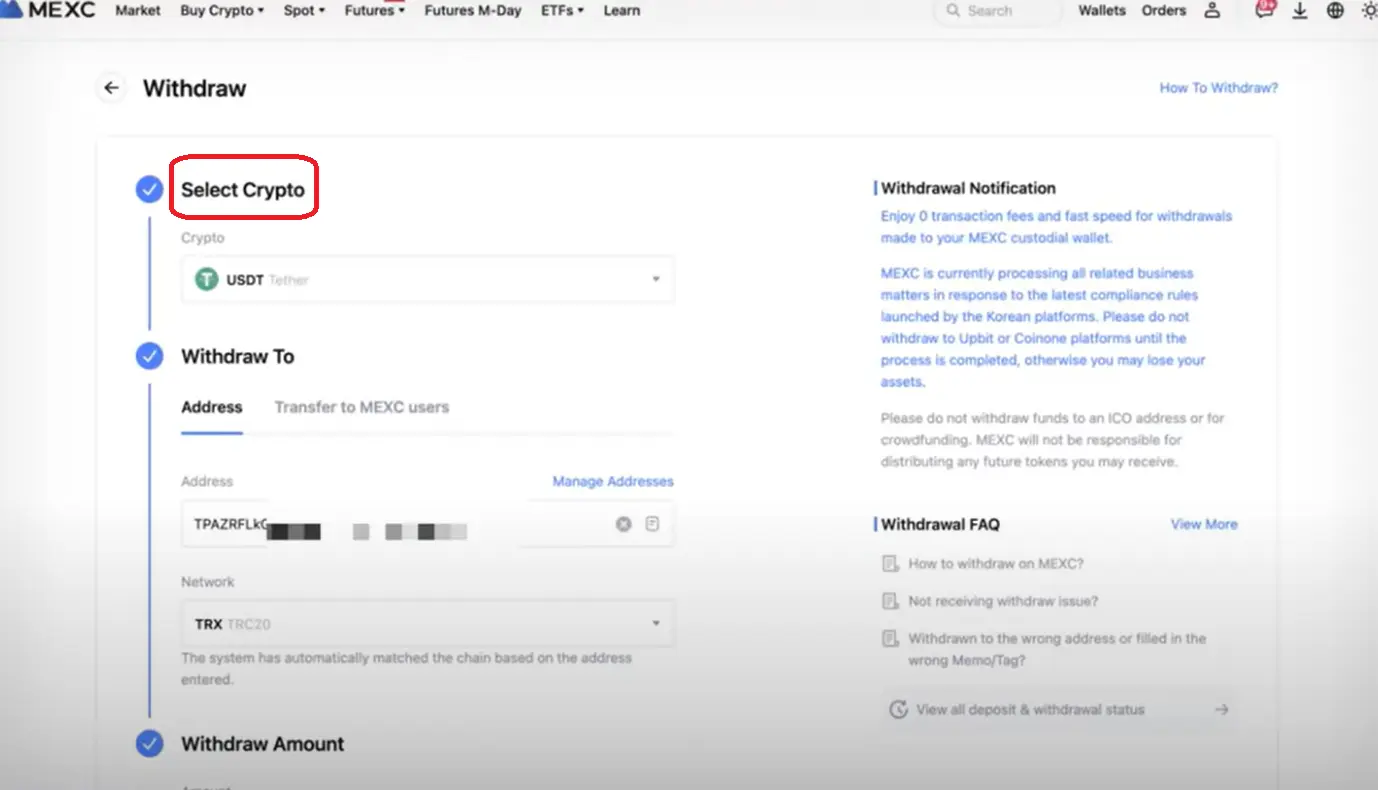Image resolution: width=1378 pixels, height=790 pixels.
Task: Expand the Futures menu
Action: click(x=374, y=11)
